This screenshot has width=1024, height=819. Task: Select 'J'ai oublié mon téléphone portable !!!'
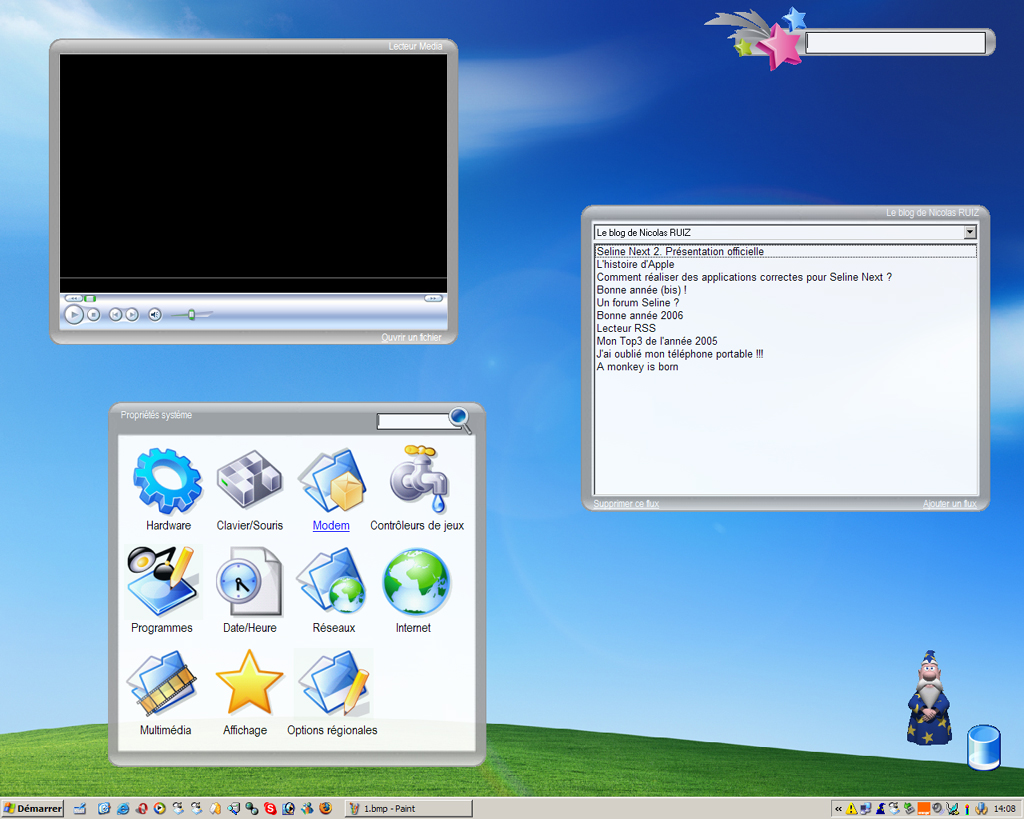click(x=680, y=354)
